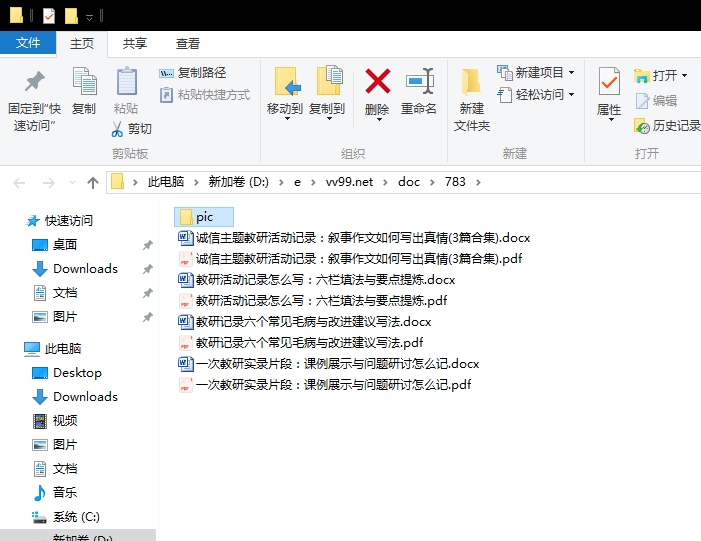Open the Copy to (复制到) menu
Image resolution: width=701 pixels, height=541 pixels.
[327, 94]
